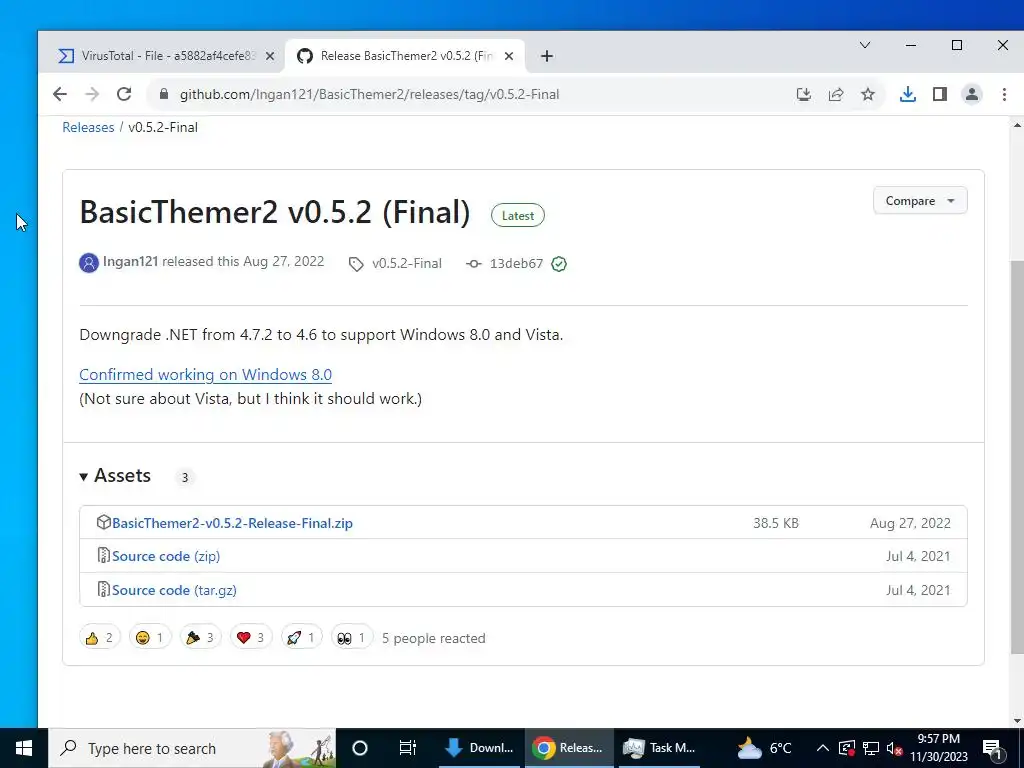Open the Windows Start menu
This screenshot has width=1024, height=768.
[x=24, y=748]
